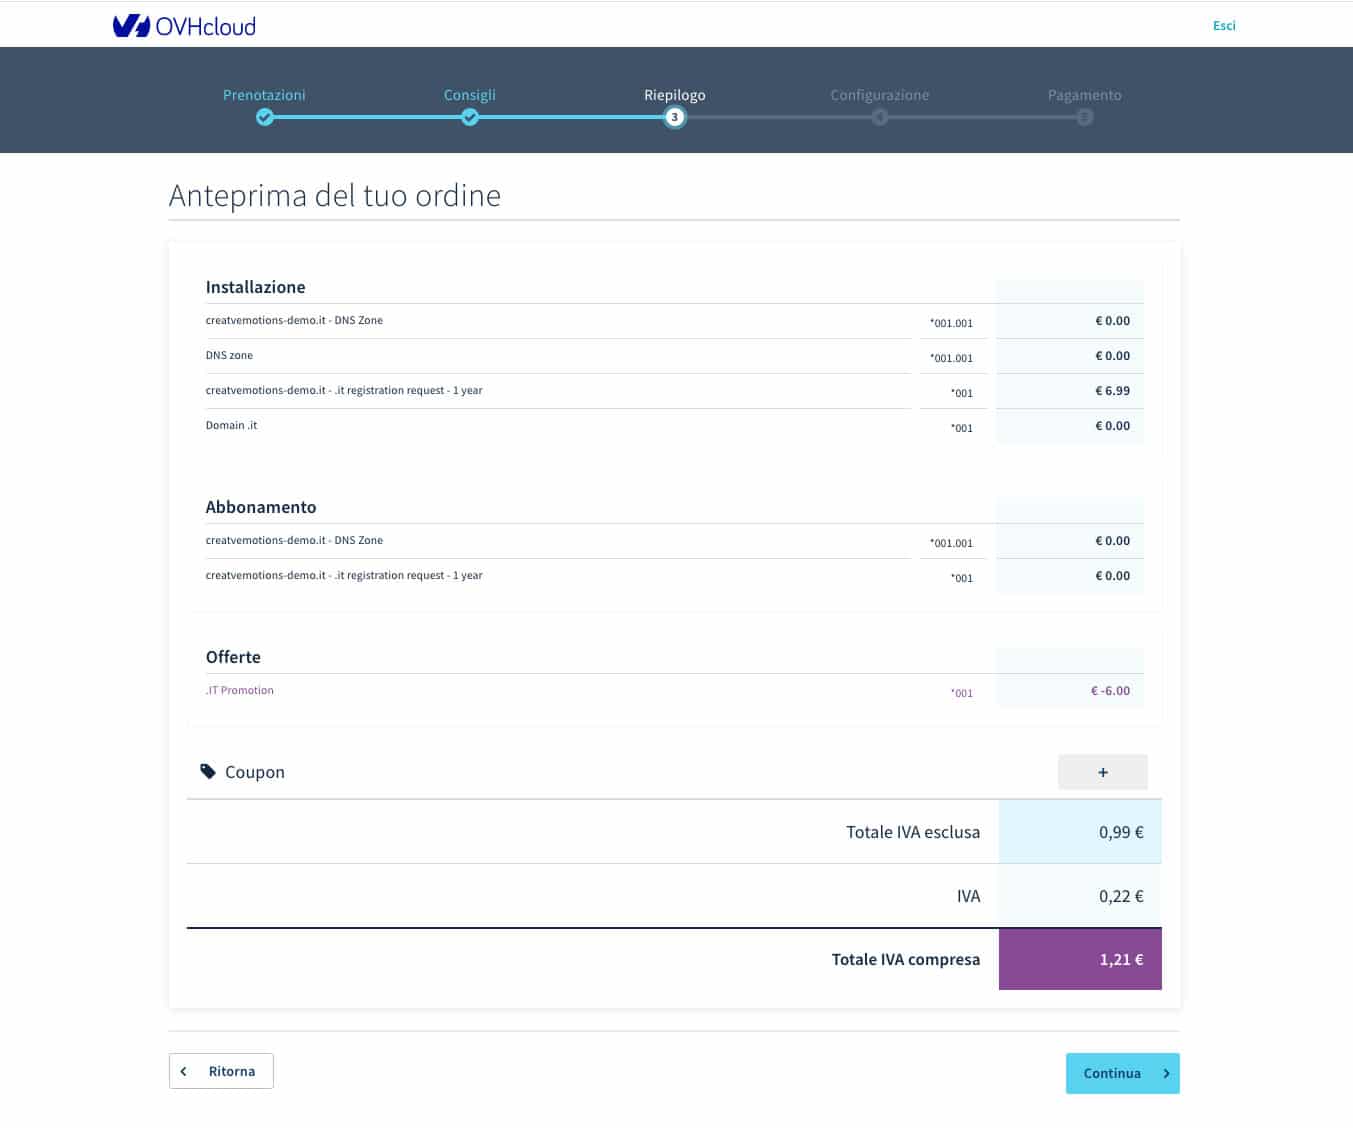Click the Pagamento step circle
Image resolution: width=1353 pixels, height=1128 pixels.
click(1085, 117)
